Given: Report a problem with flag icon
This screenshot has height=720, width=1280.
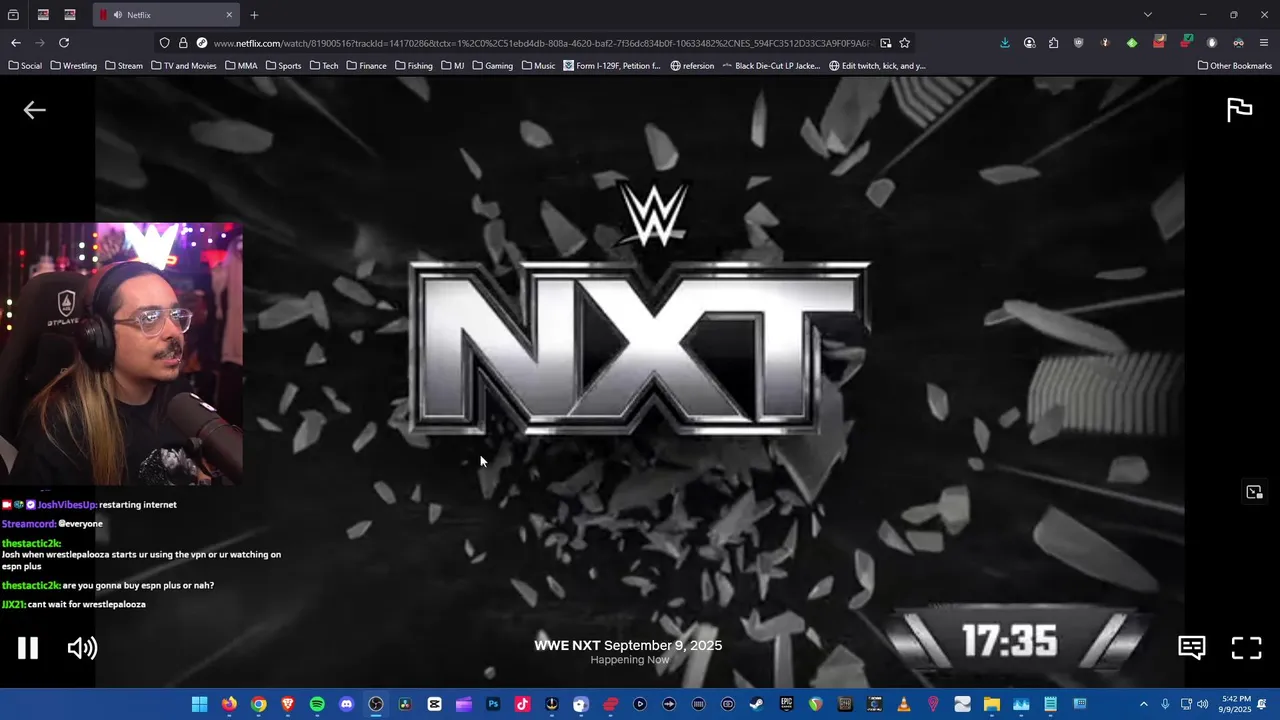Looking at the screenshot, I should (x=1240, y=110).
